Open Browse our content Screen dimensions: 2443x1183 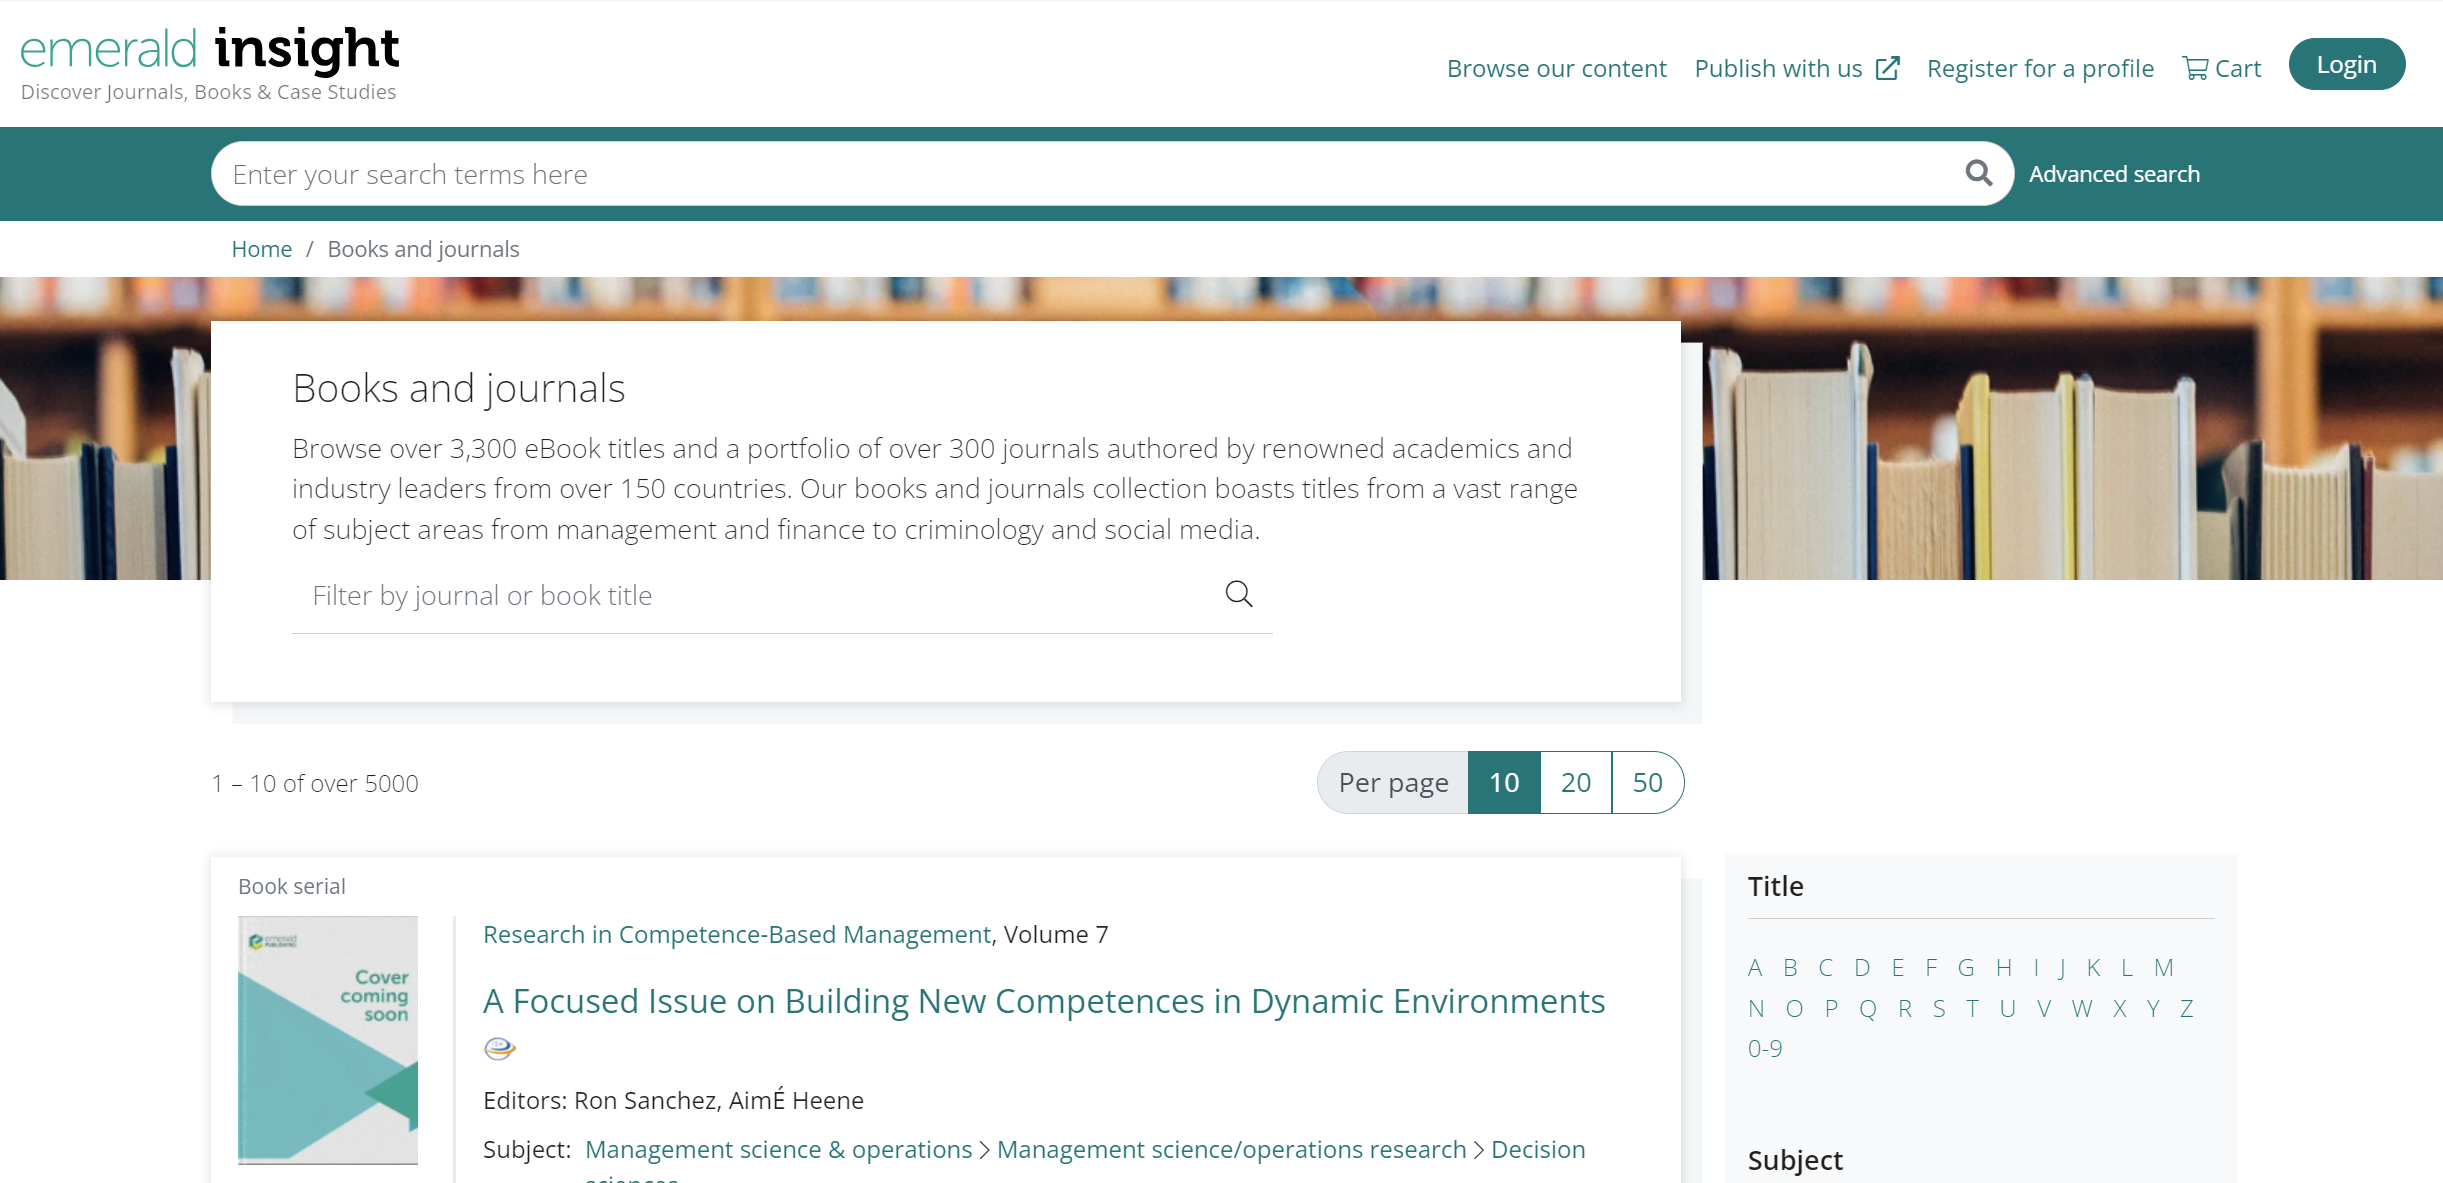1556,68
